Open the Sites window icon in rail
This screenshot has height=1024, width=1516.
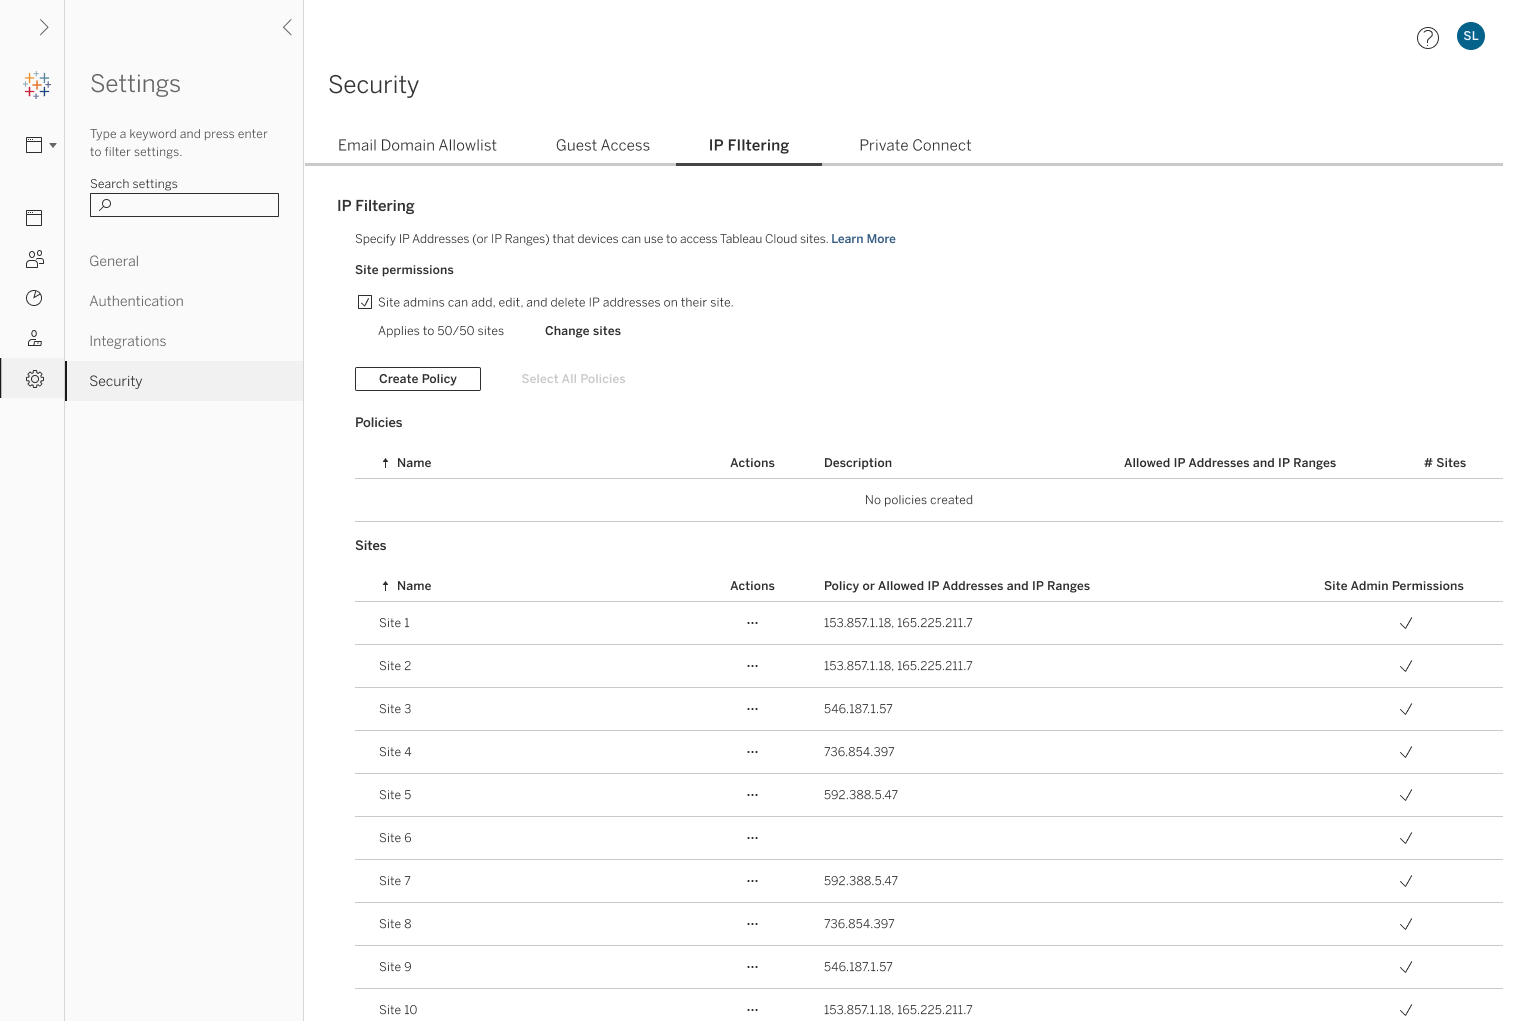[x=34, y=218]
